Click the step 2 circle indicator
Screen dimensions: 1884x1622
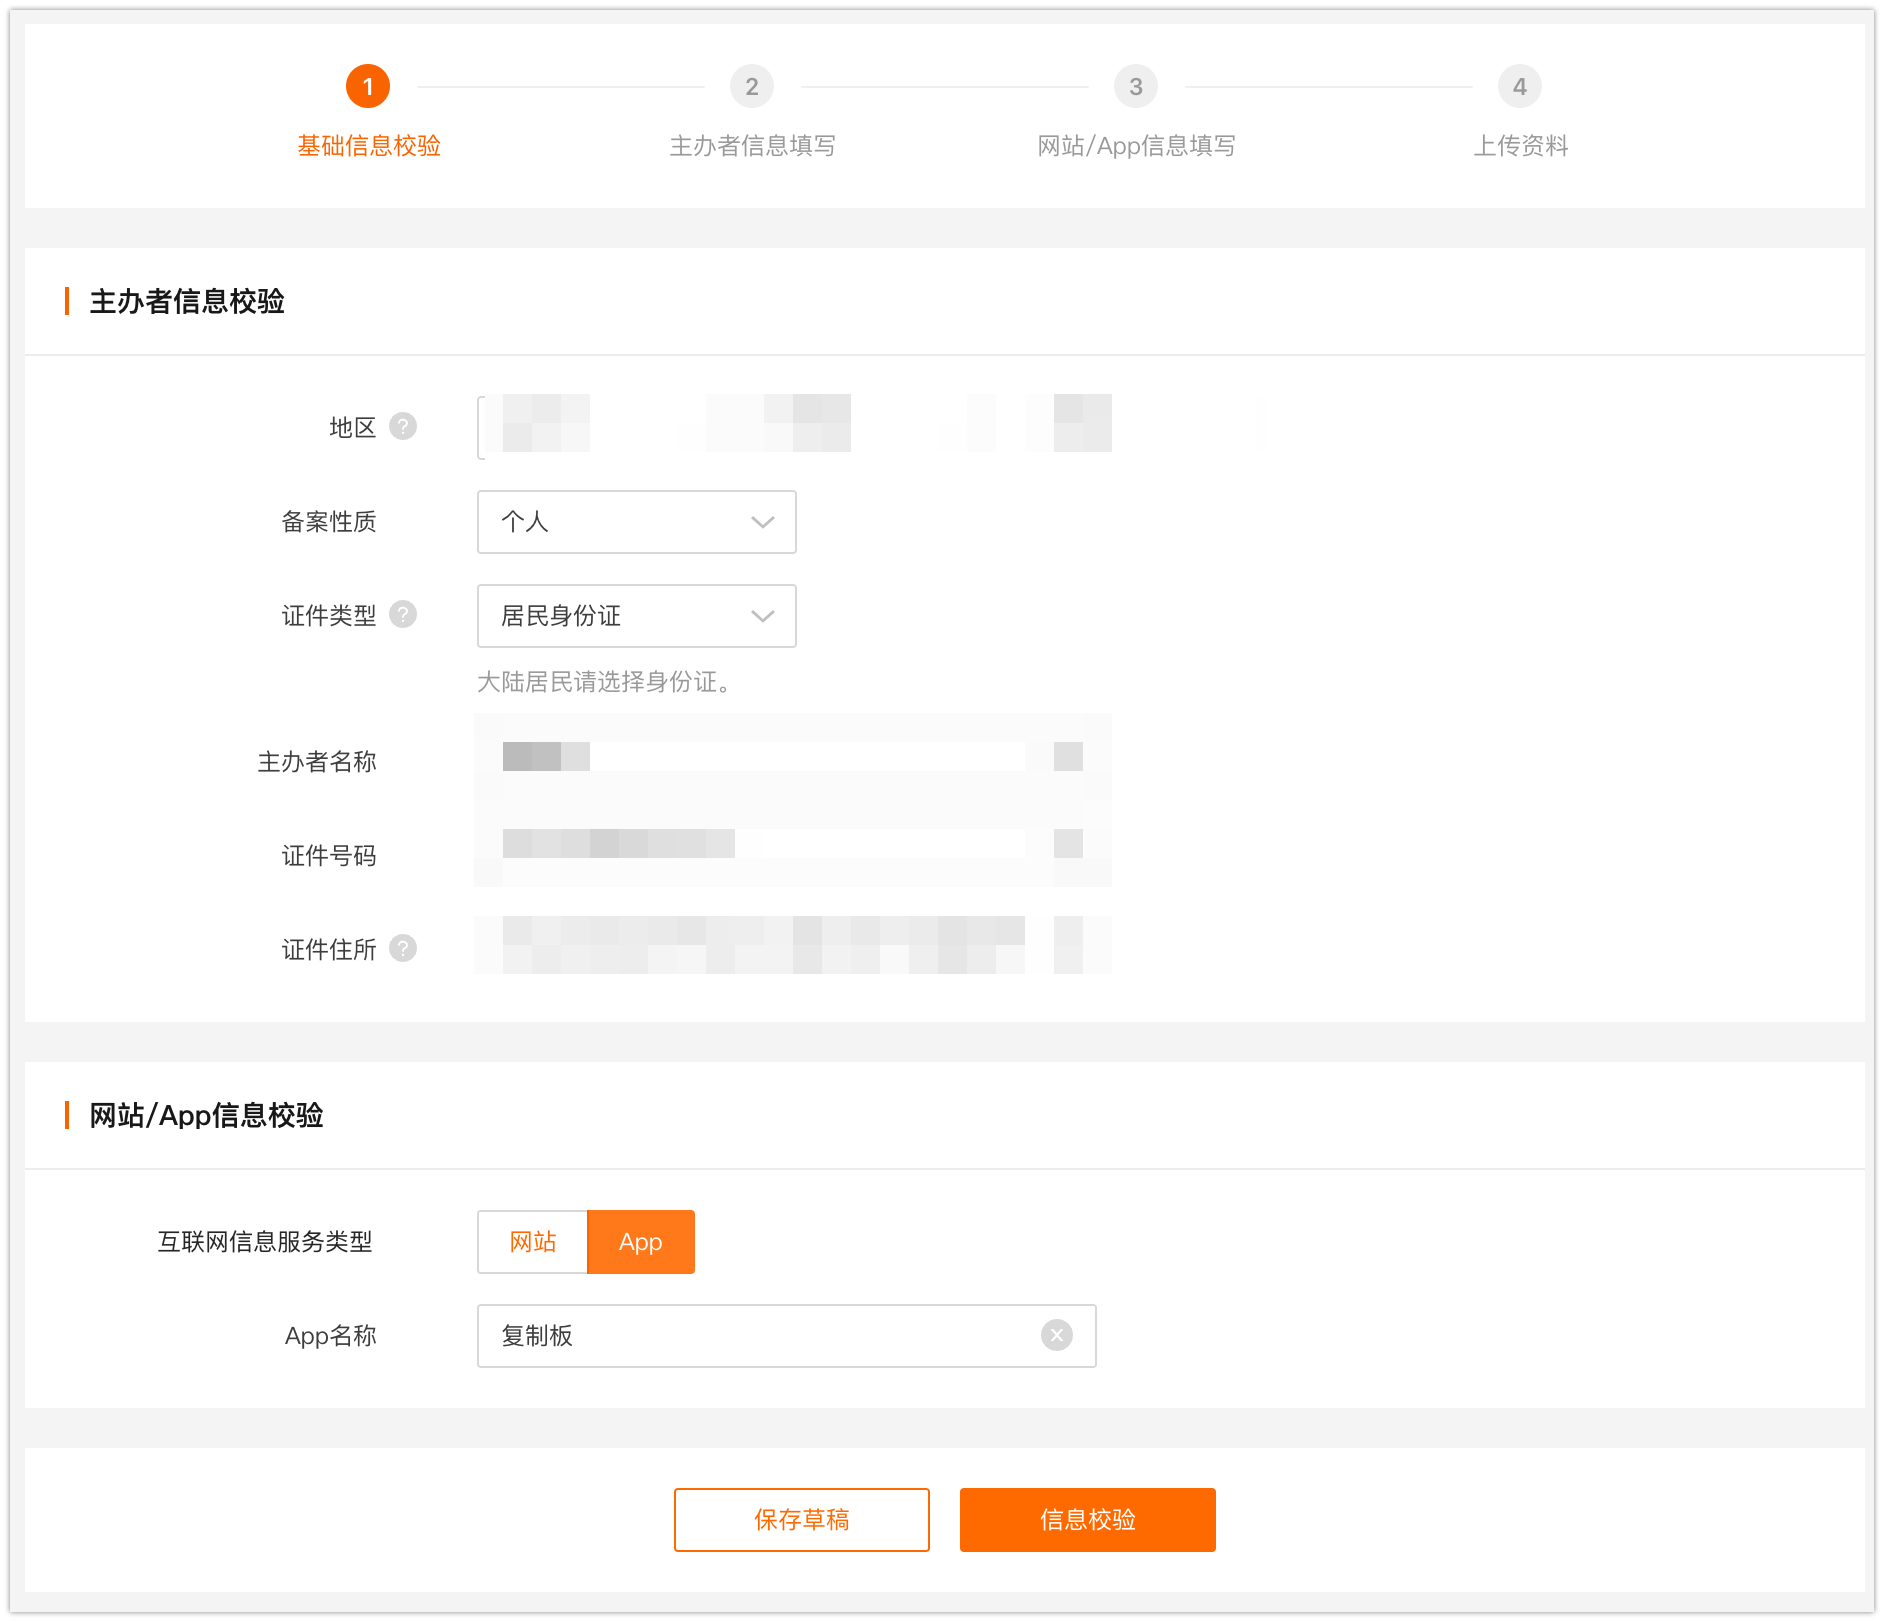pos(752,87)
